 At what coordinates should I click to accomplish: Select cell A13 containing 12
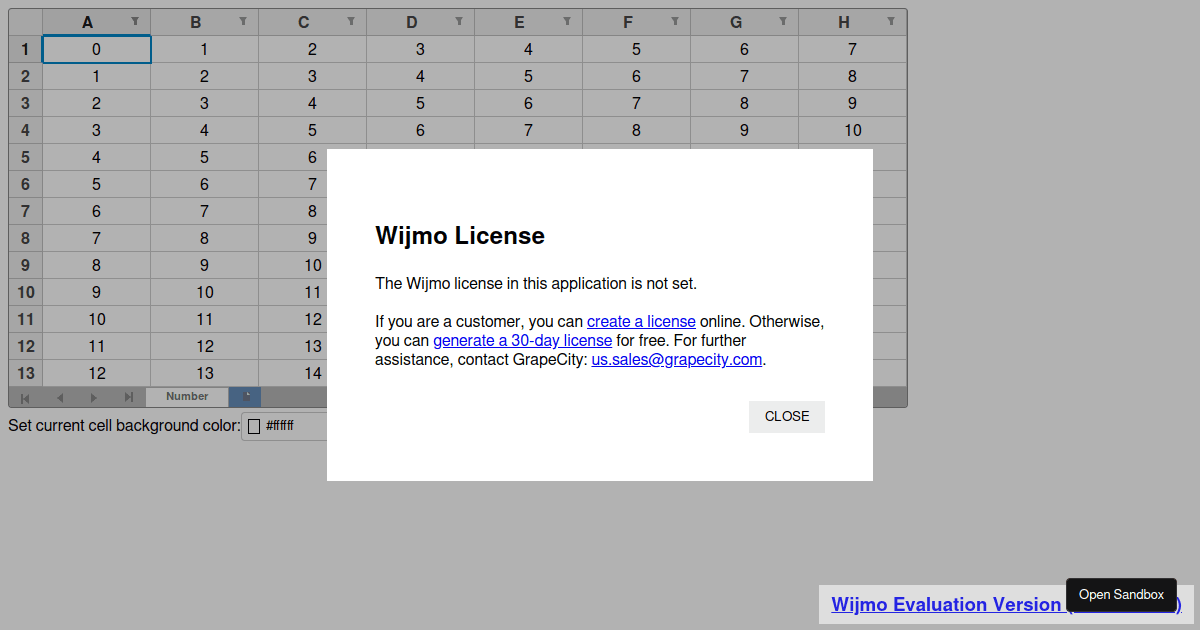click(x=97, y=373)
